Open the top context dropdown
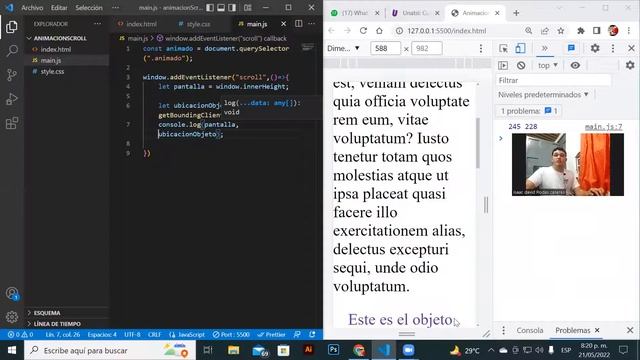 547,65
